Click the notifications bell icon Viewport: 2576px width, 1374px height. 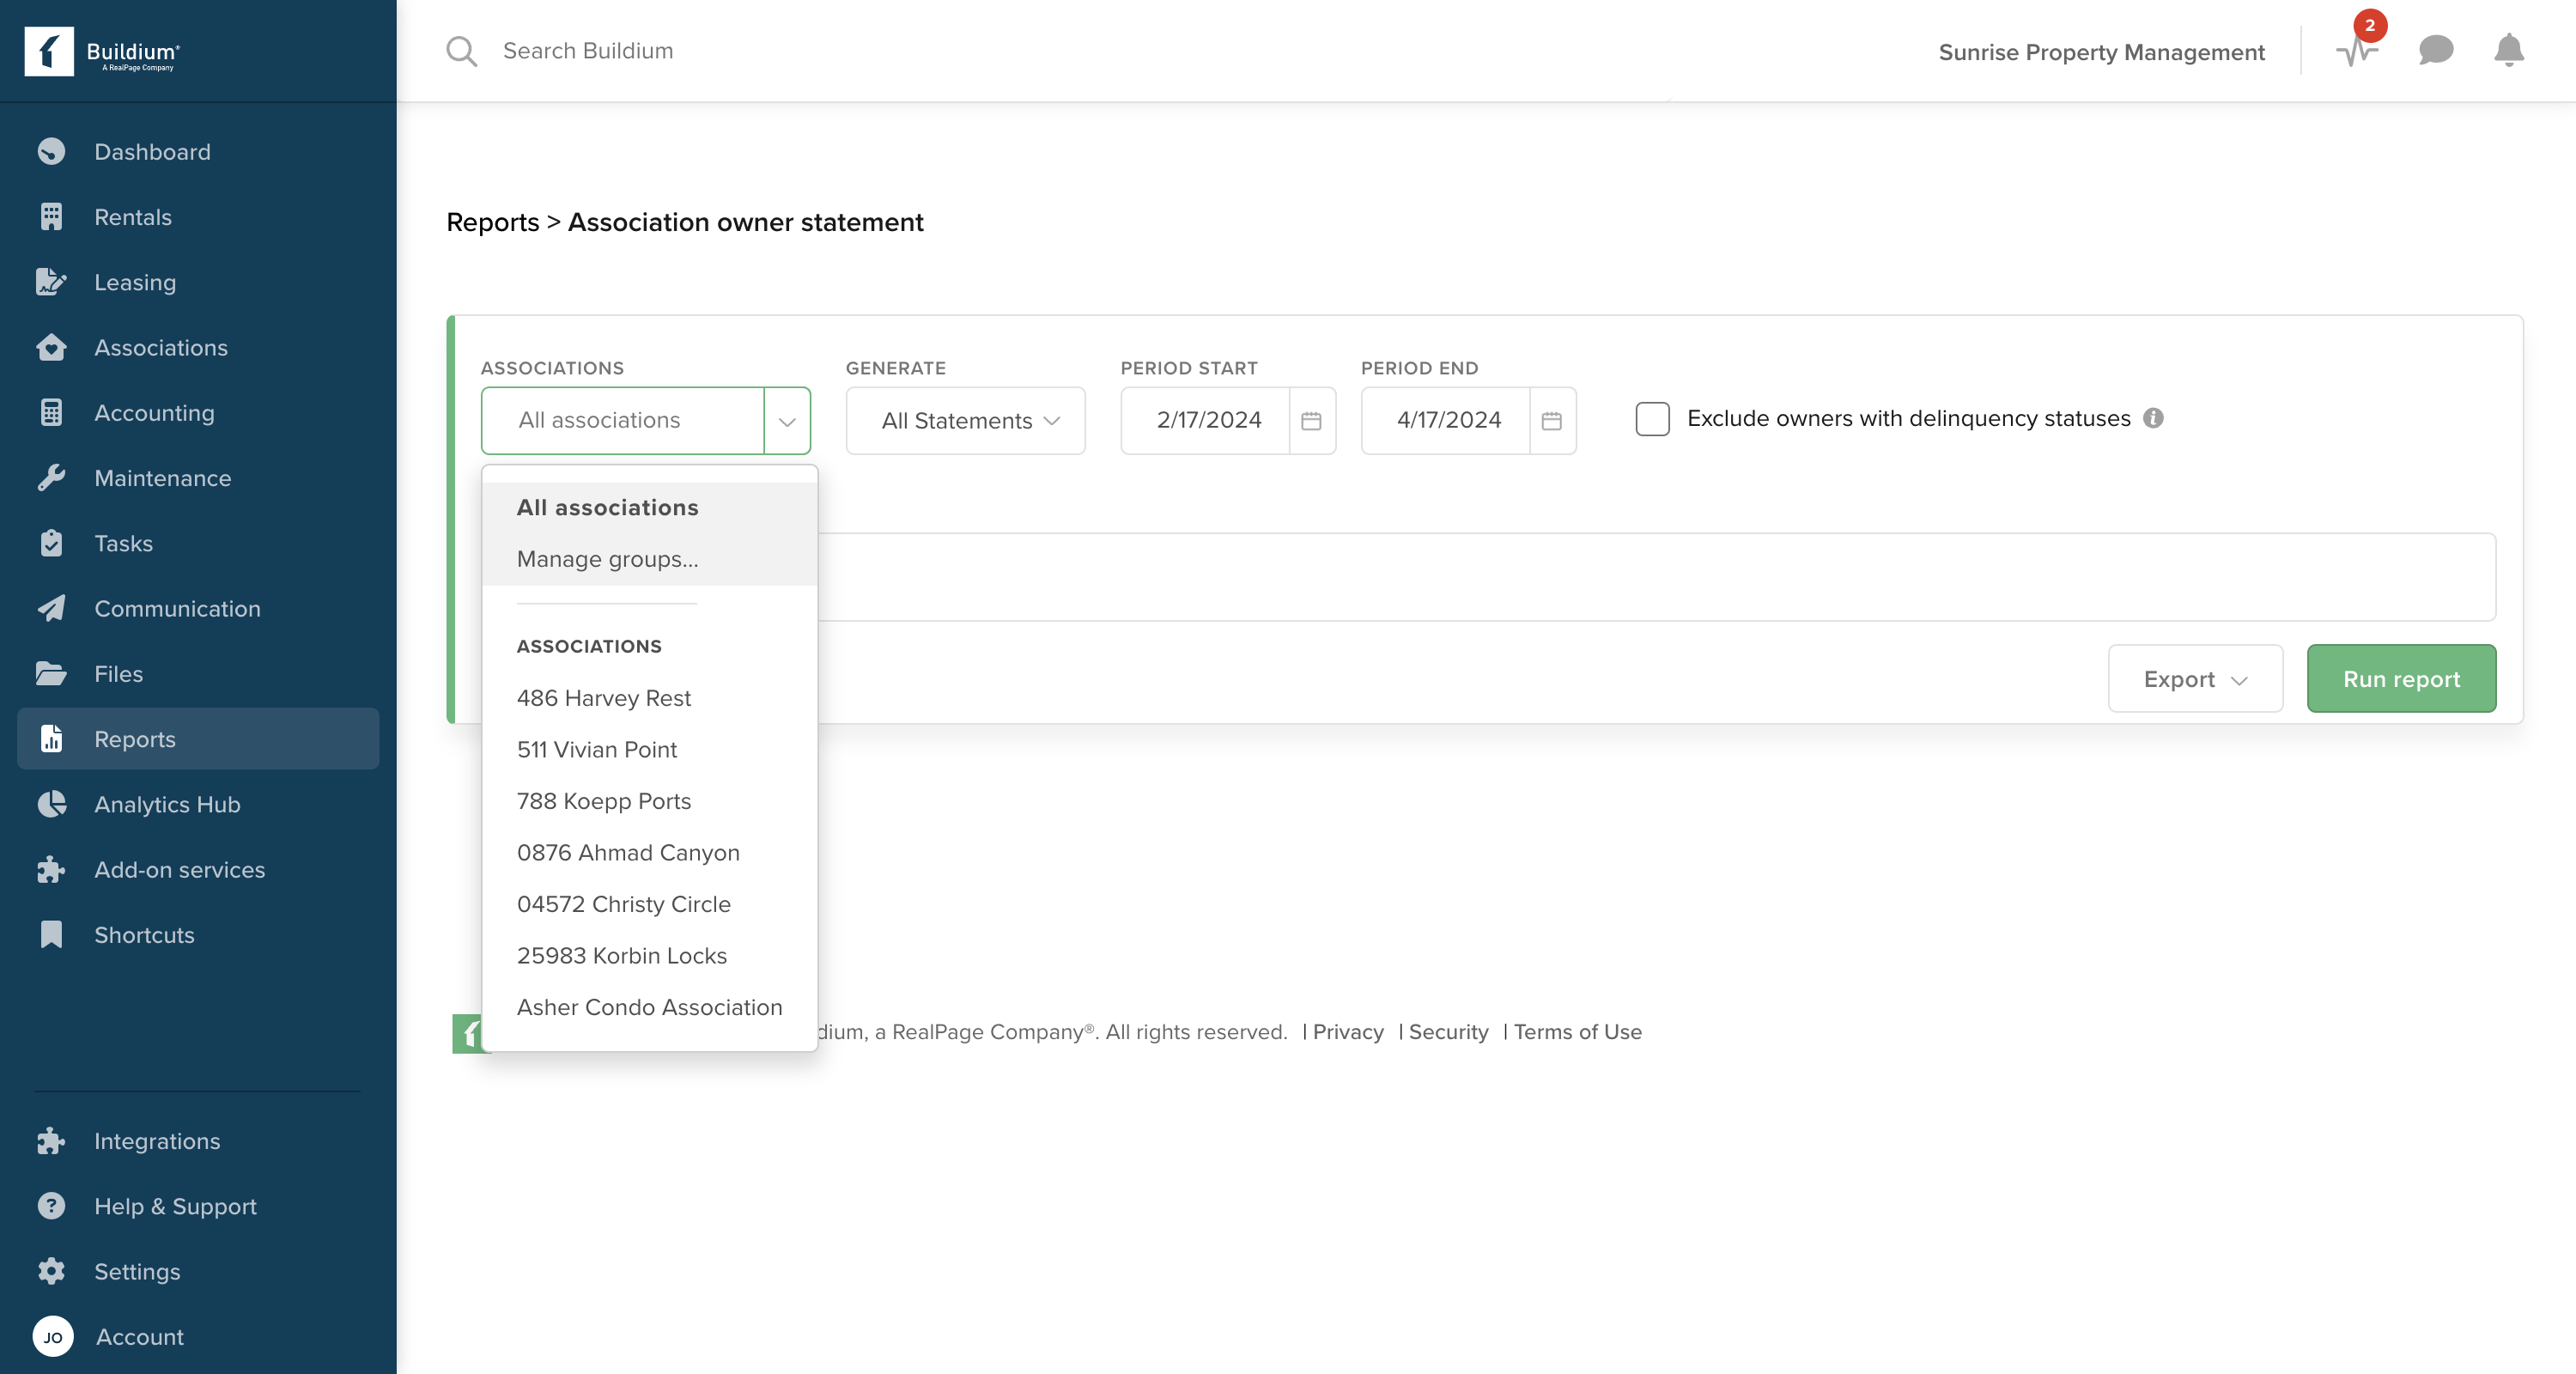(2508, 50)
